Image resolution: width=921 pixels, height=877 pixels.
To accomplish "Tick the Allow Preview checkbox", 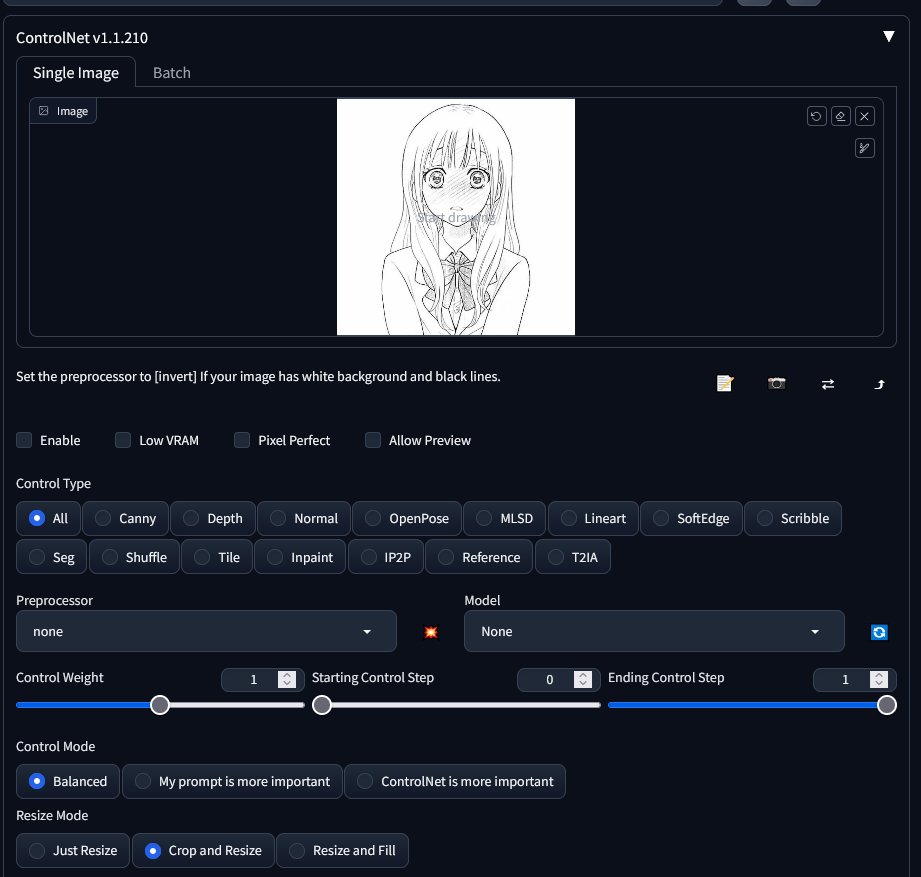I will (x=373, y=440).
